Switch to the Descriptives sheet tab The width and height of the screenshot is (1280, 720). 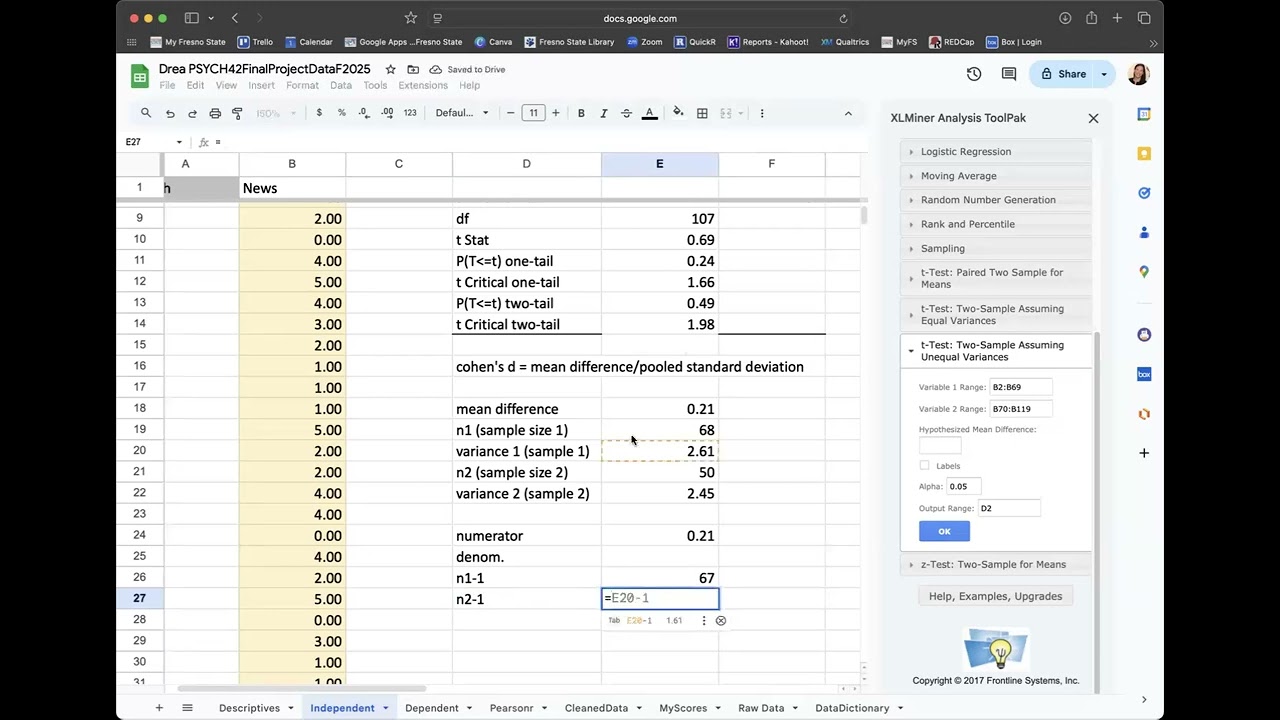[250, 708]
